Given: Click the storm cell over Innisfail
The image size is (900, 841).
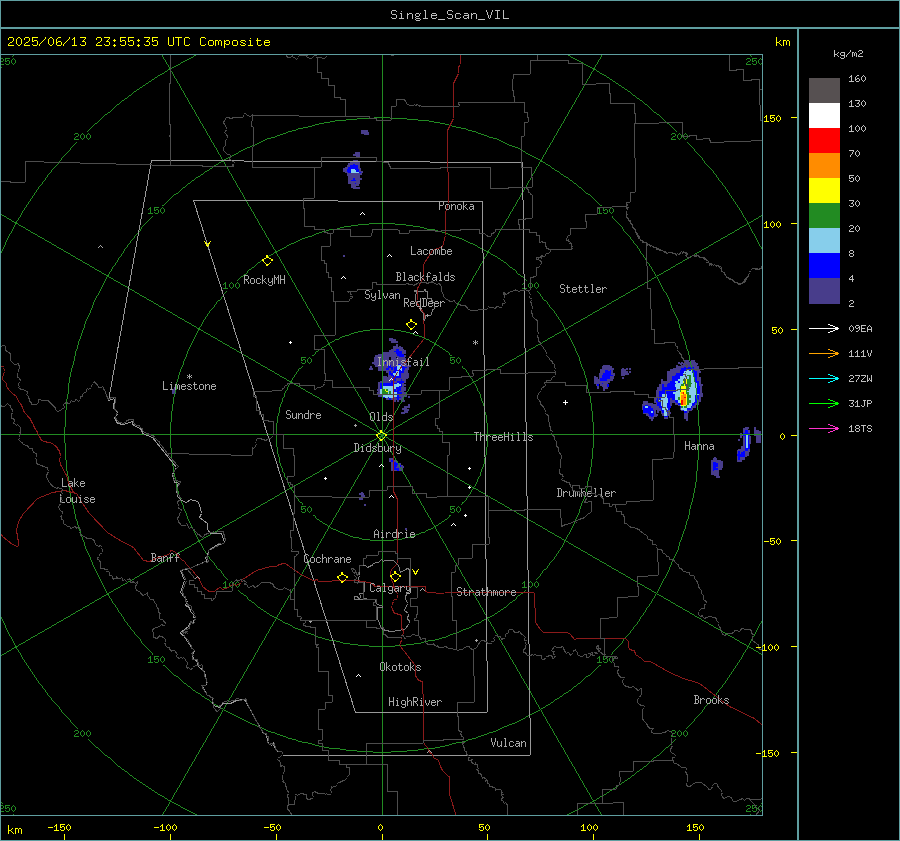Looking at the screenshot, I should (x=391, y=371).
